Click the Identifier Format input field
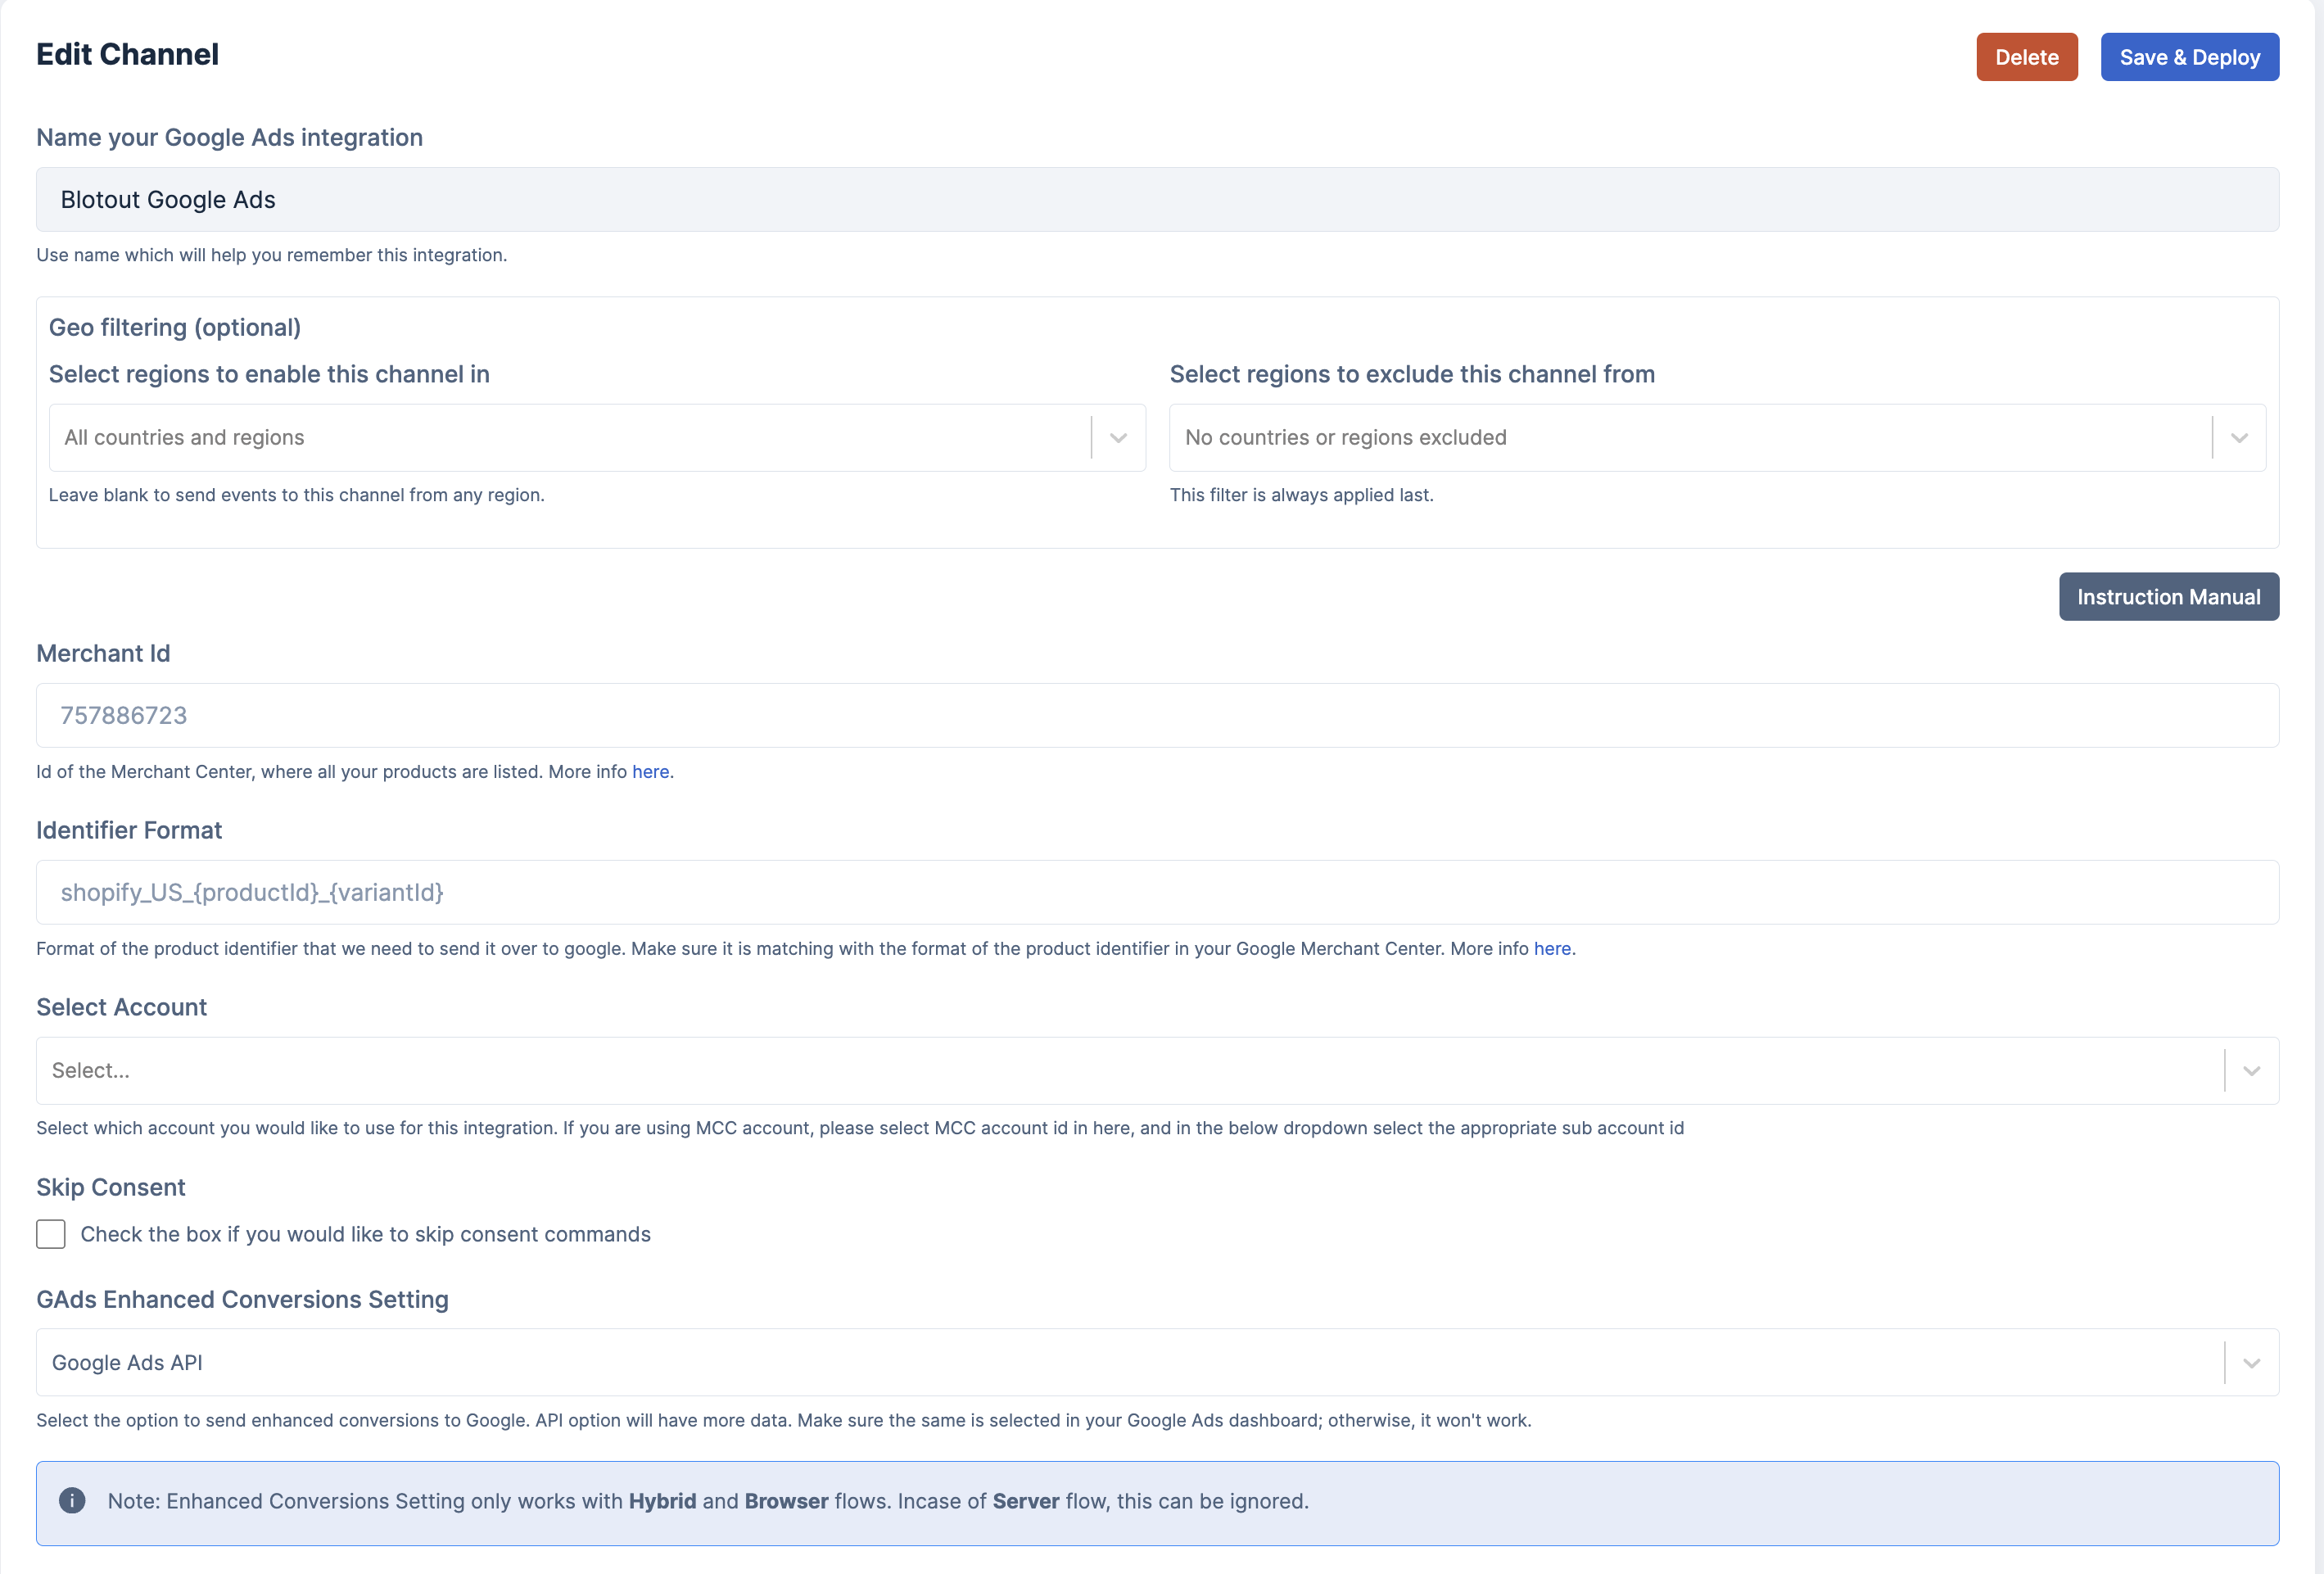 1157,893
